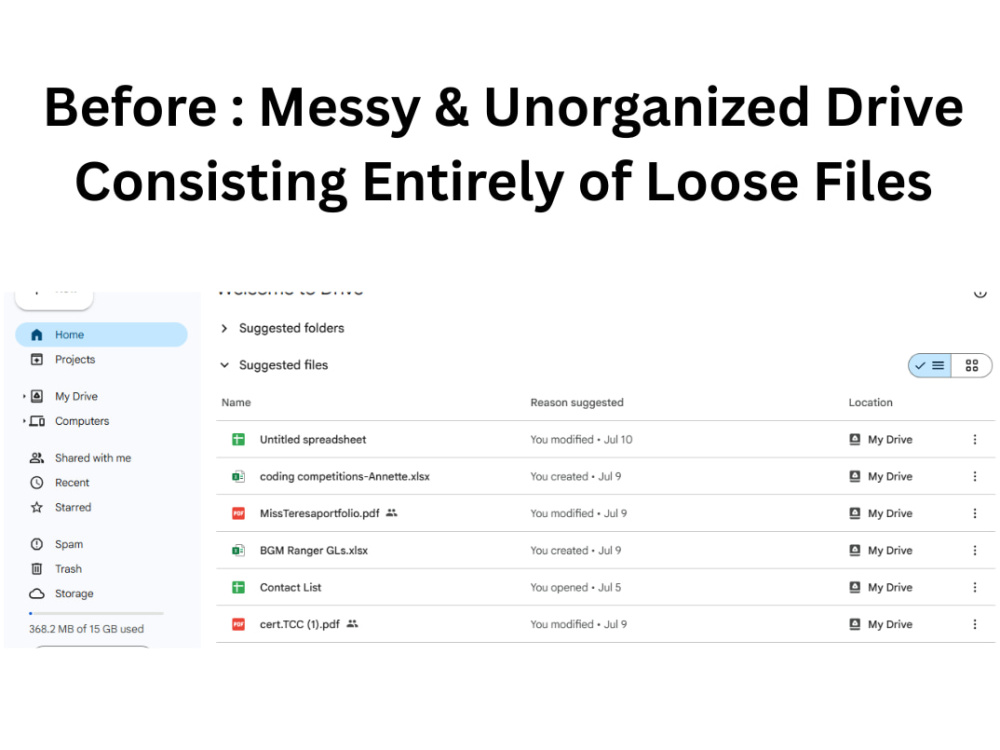Click the BGM Ranger GLs Excel icon
The width and height of the screenshot is (1000, 750).
[239, 551]
